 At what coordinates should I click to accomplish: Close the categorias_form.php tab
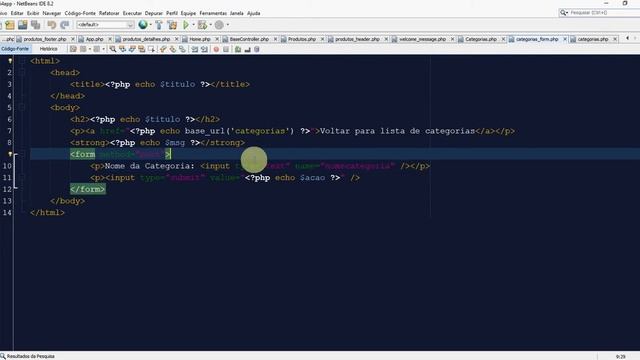tap(565, 39)
